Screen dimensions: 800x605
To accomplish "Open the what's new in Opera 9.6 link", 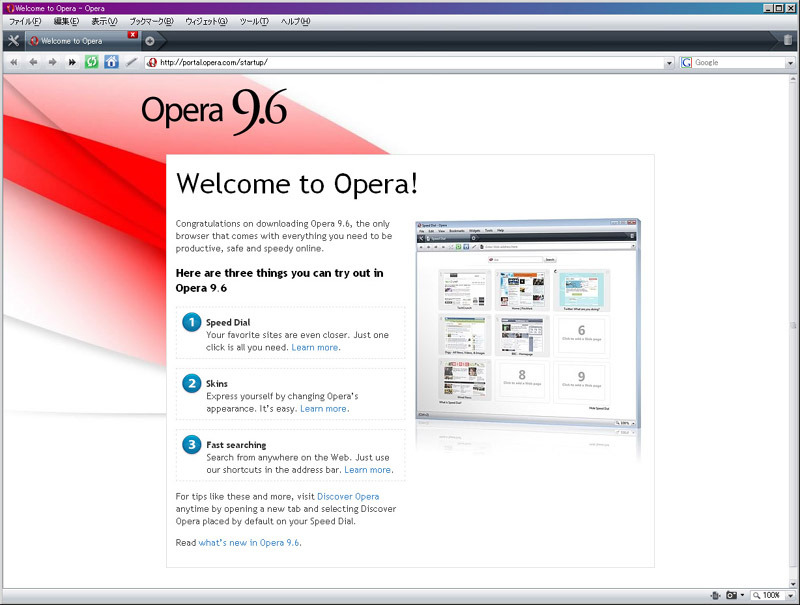I will tap(248, 542).
